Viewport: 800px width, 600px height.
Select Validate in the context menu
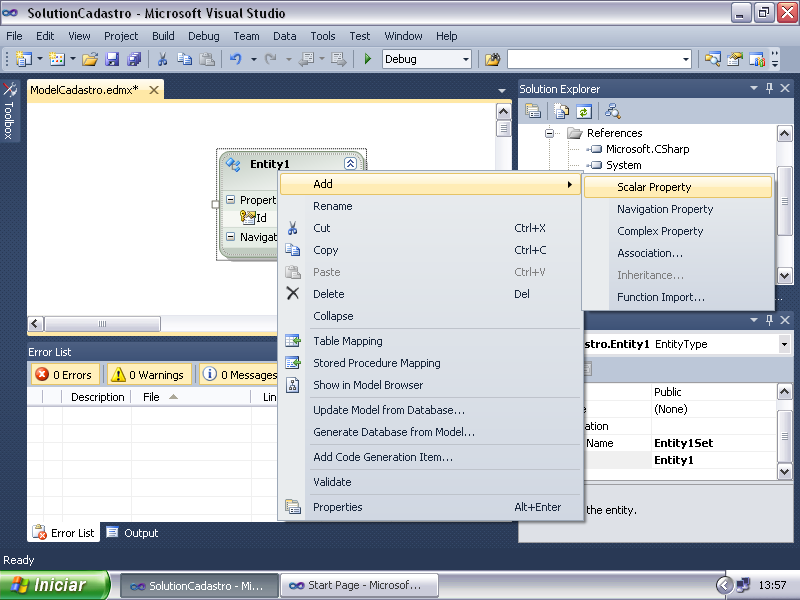click(x=430, y=482)
